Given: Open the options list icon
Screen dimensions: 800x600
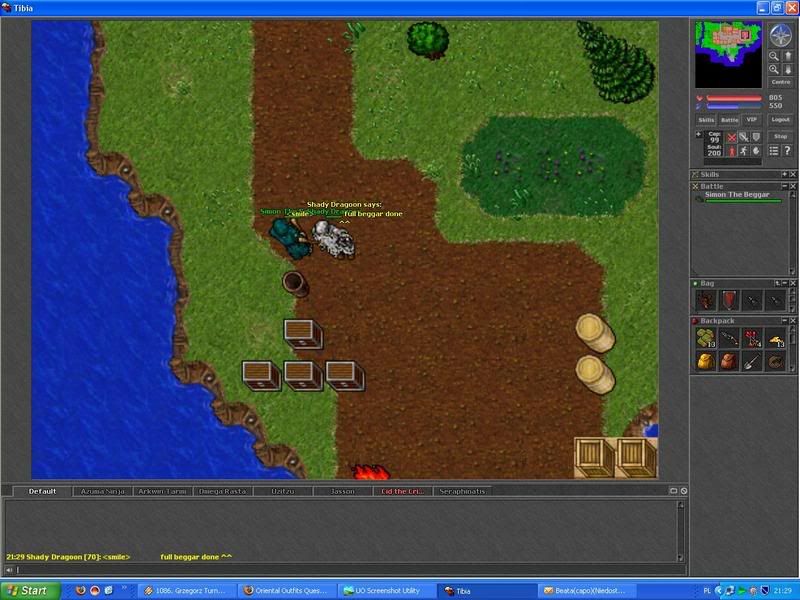Looking at the screenshot, I should (x=774, y=151).
